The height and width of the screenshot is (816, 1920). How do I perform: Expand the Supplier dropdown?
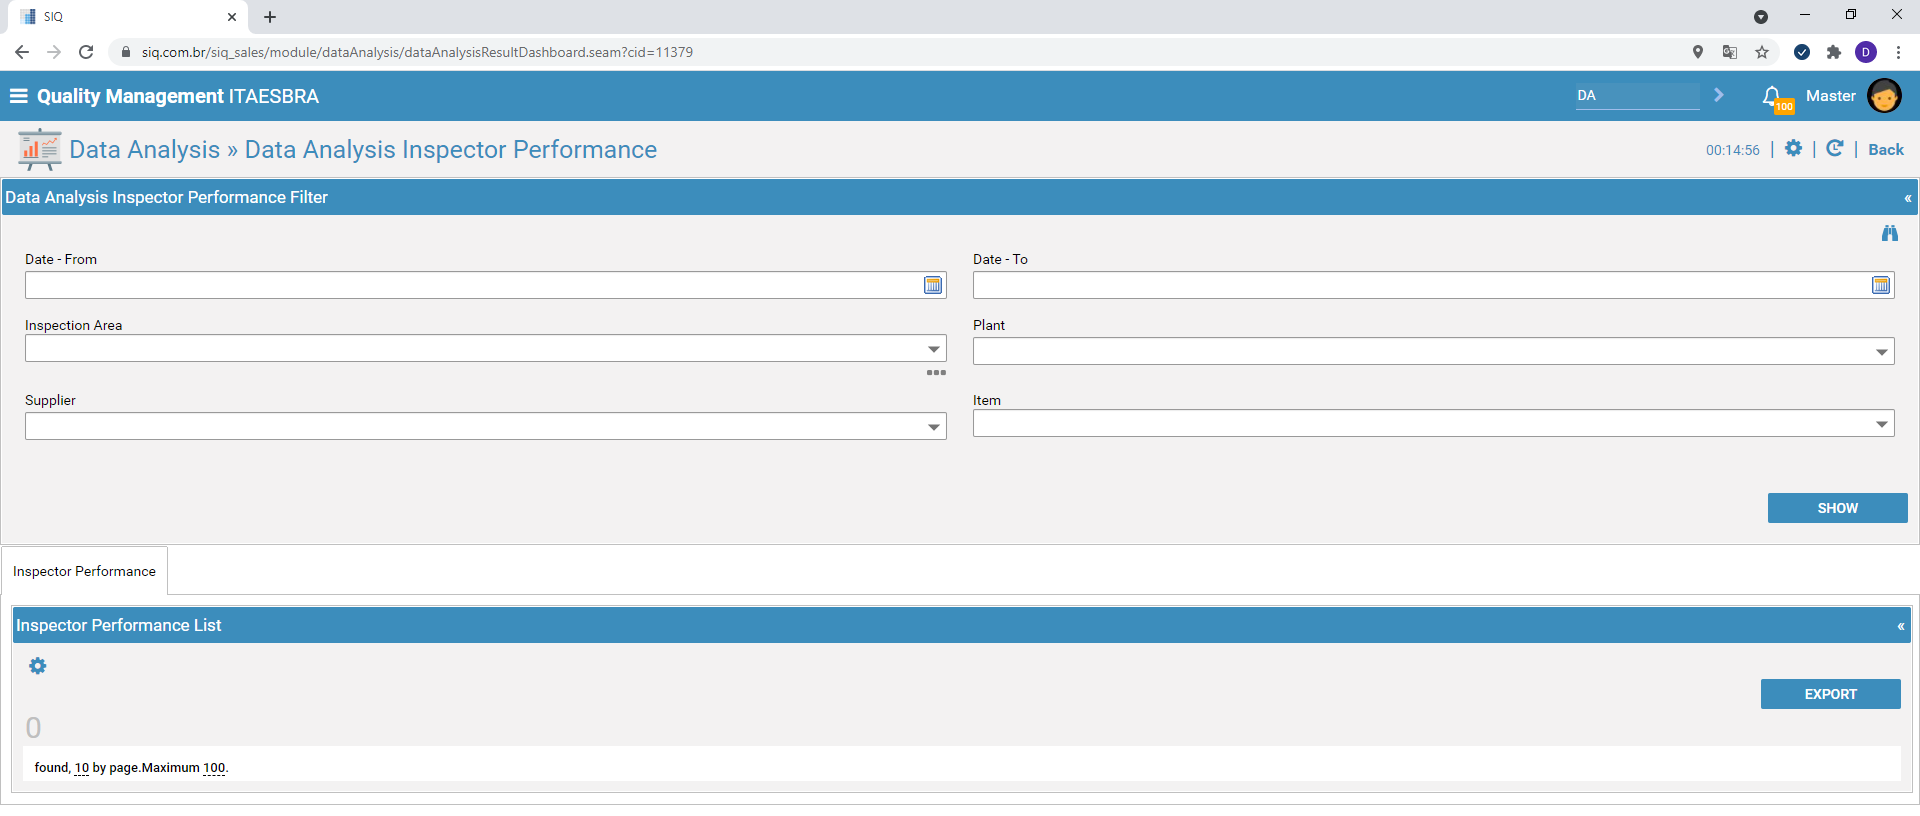click(x=934, y=427)
